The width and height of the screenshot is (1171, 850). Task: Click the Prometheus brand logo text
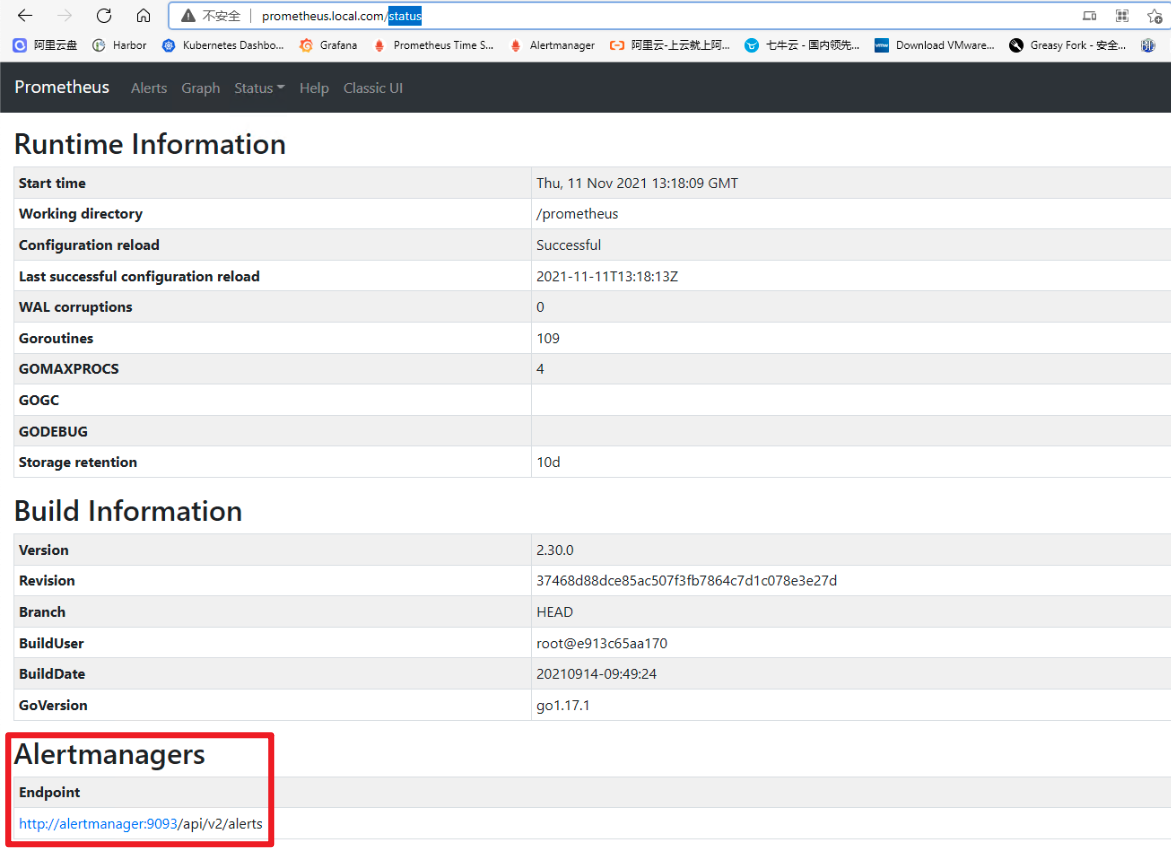(62, 87)
